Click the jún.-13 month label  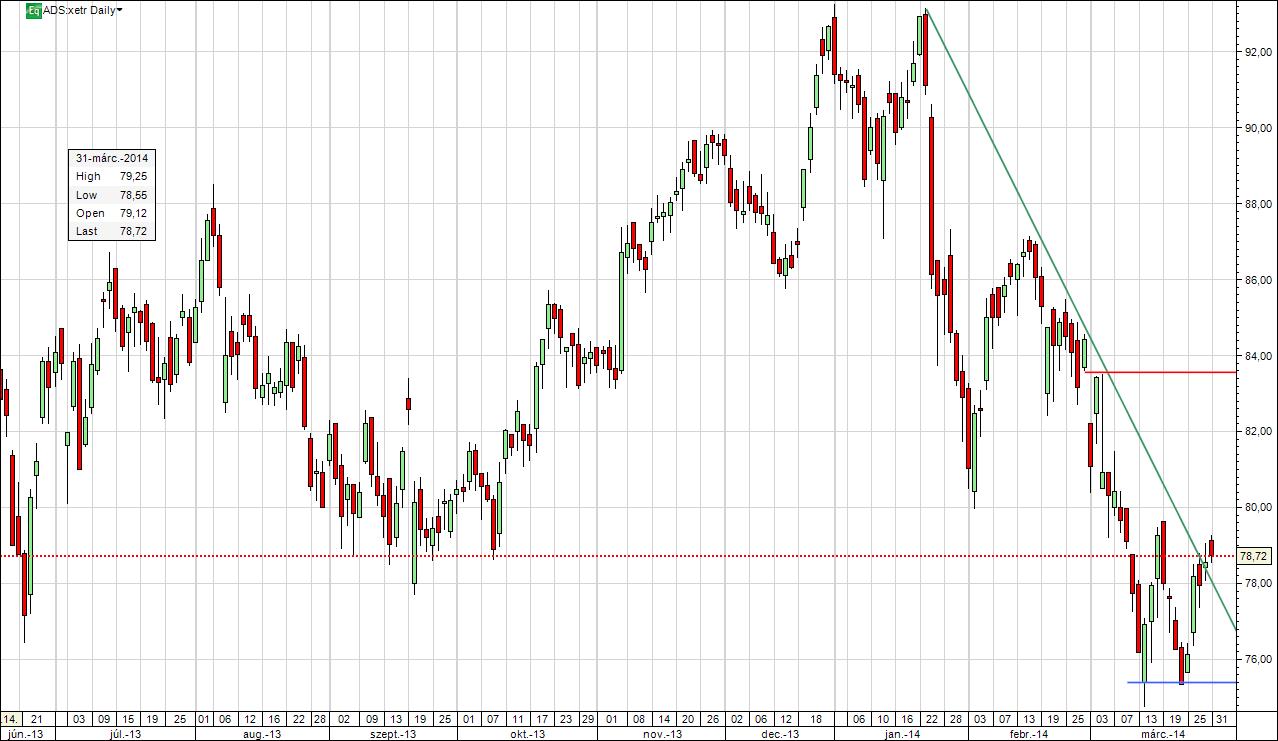click(24, 734)
